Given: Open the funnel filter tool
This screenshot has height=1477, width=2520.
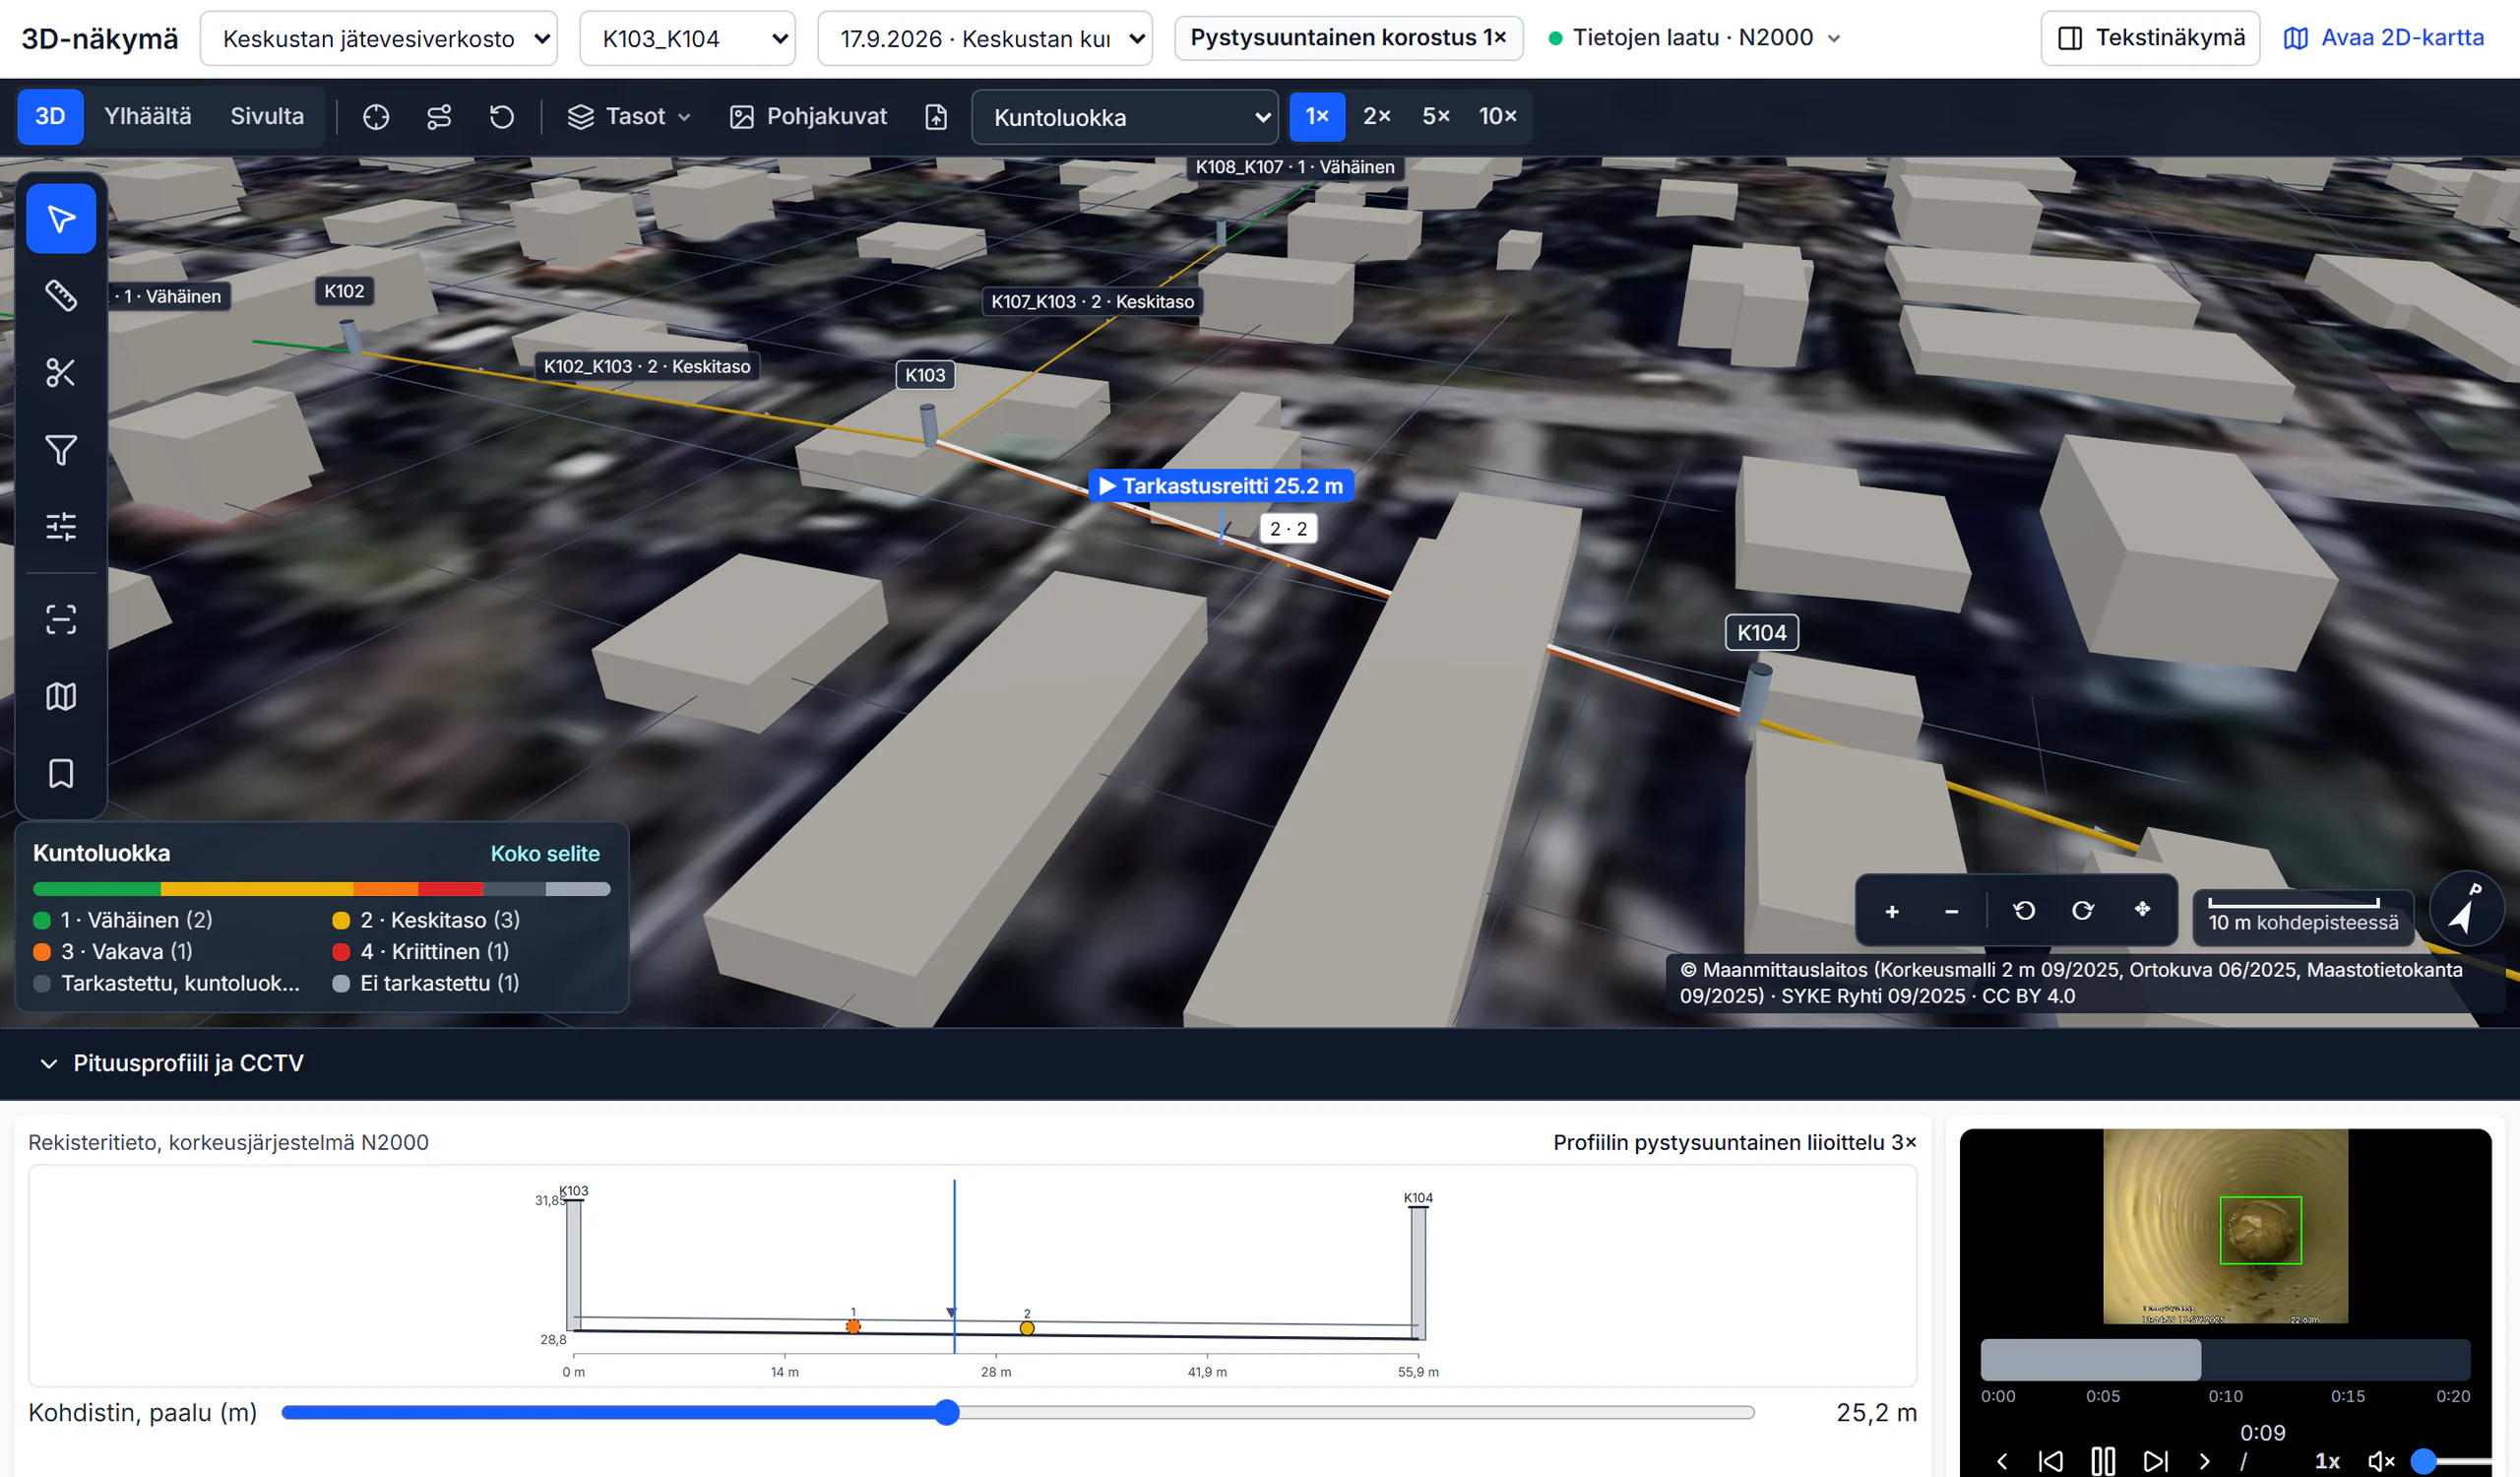Looking at the screenshot, I should click(x=61, y=450).
